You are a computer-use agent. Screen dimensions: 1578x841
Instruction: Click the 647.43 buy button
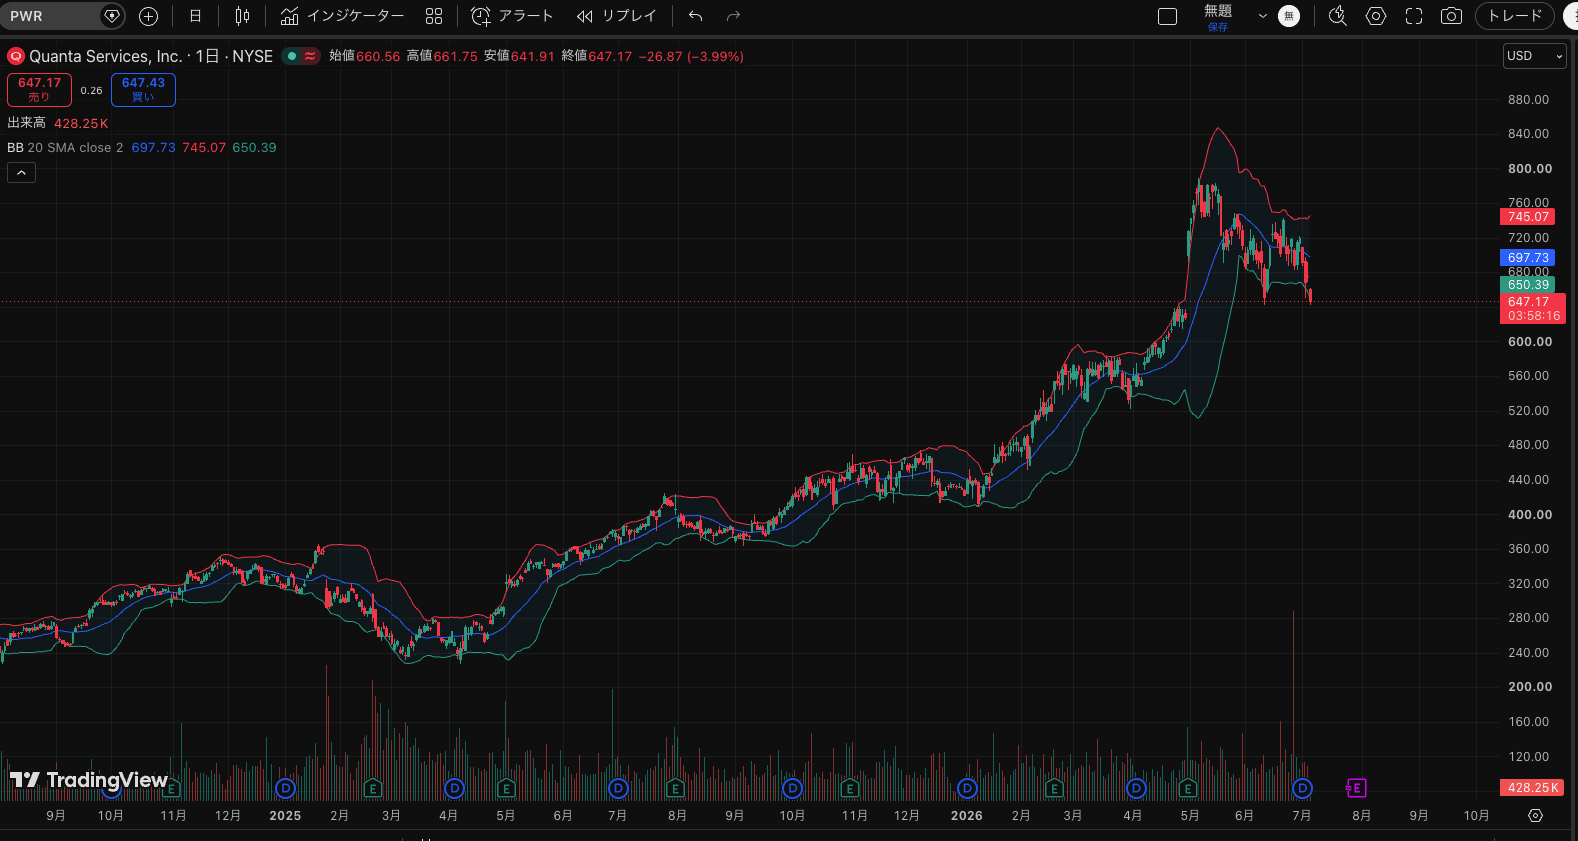pos(143,89)
